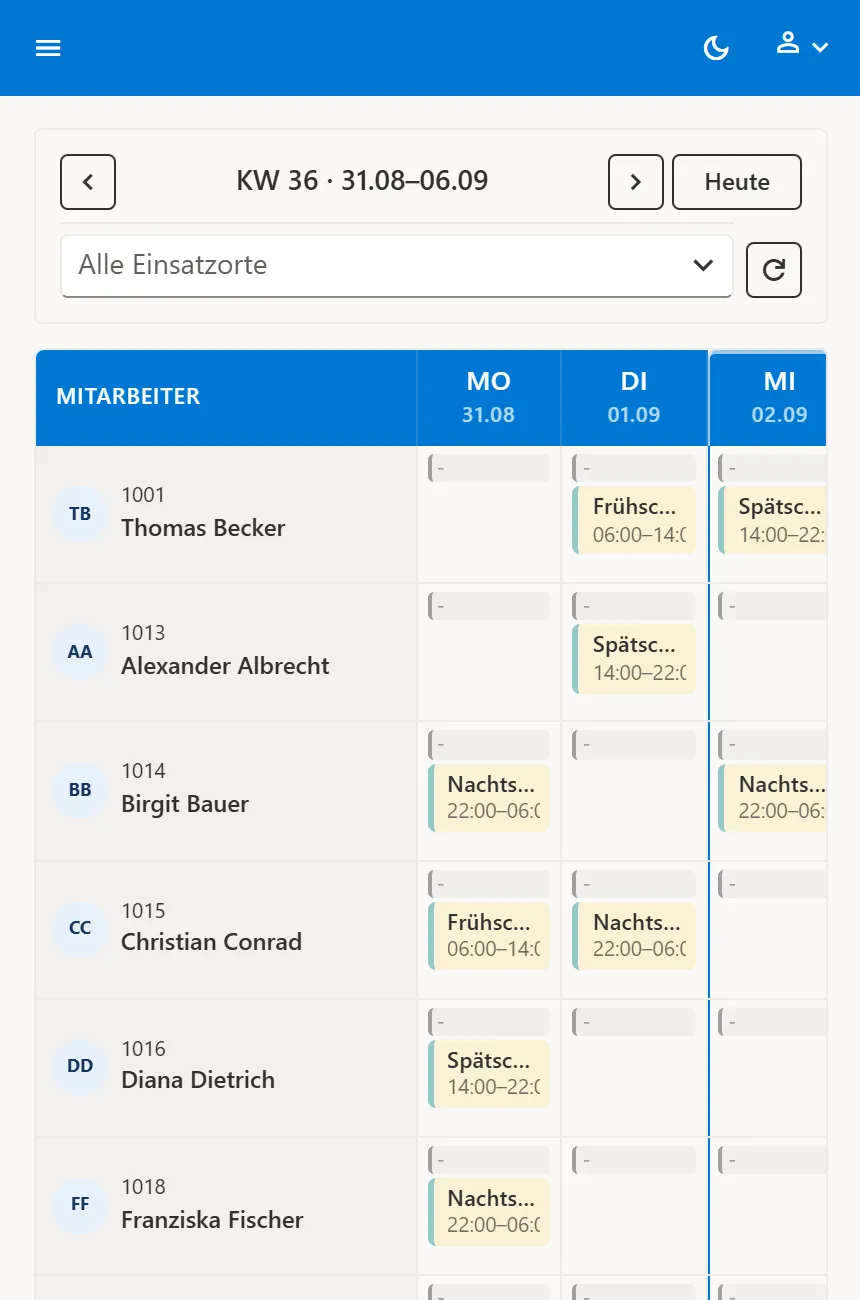Viewport: 860px width, 1300px height.
Task: Go to previous calendar week
Action: (88, 182)
